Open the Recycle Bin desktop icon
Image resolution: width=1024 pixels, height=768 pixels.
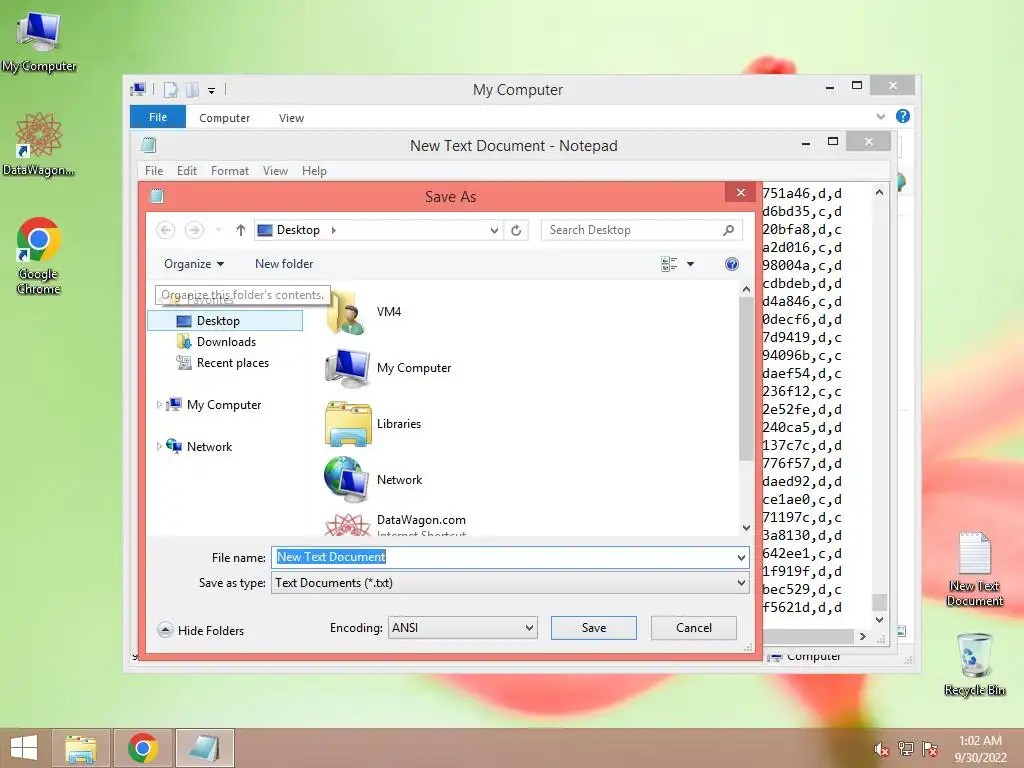(974, 664)
